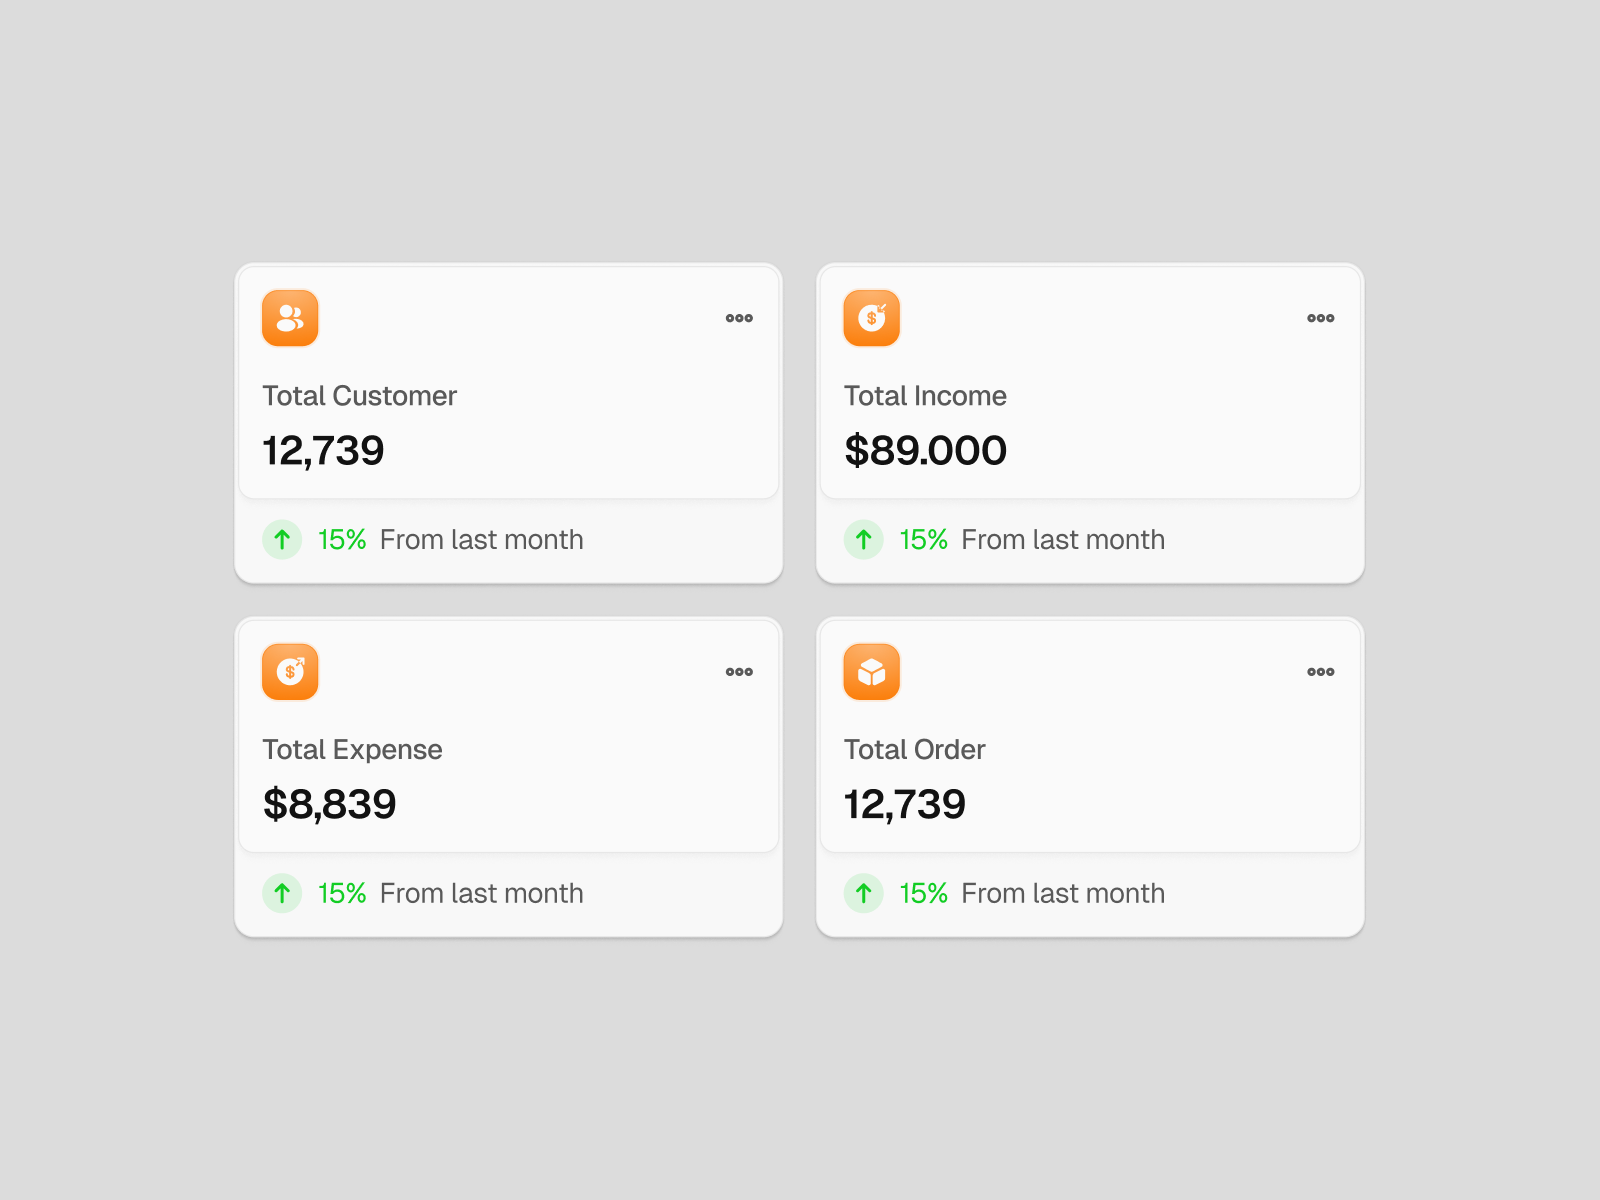Click the green up arrow on Total Expense card
The width and height of the screenshot is (1600, 1200).
point(282,893)
